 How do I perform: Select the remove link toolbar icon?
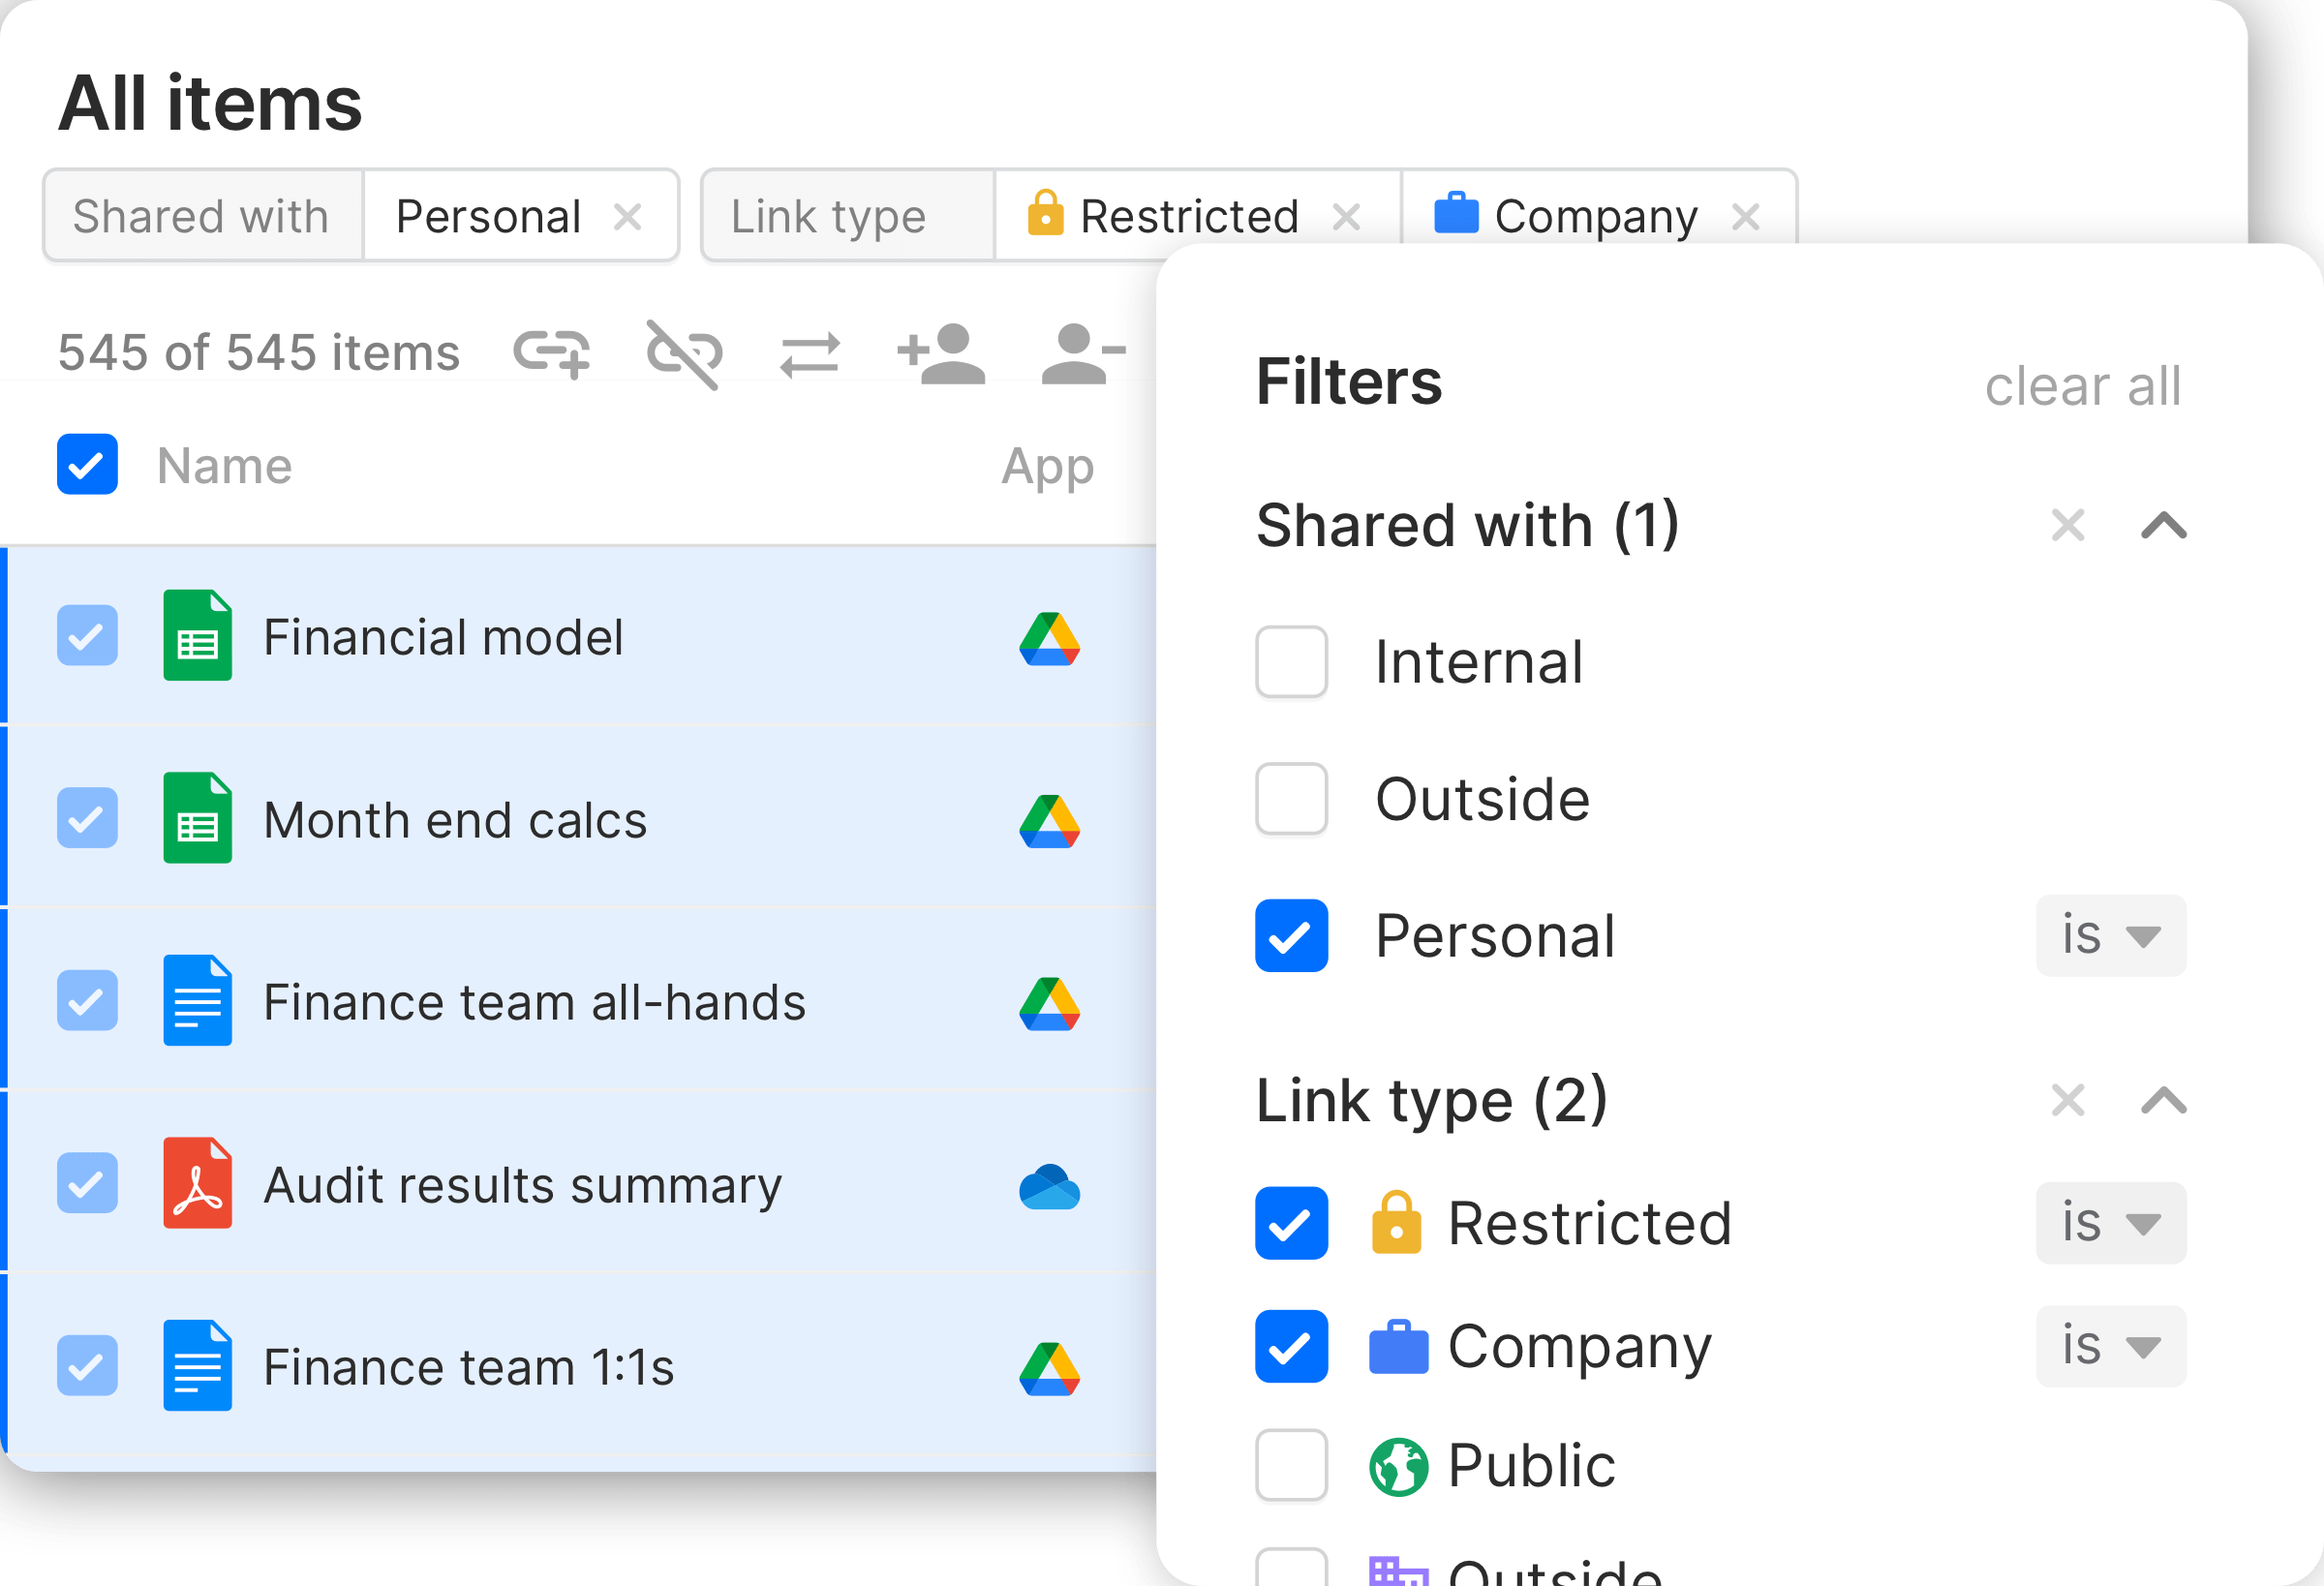682,352
